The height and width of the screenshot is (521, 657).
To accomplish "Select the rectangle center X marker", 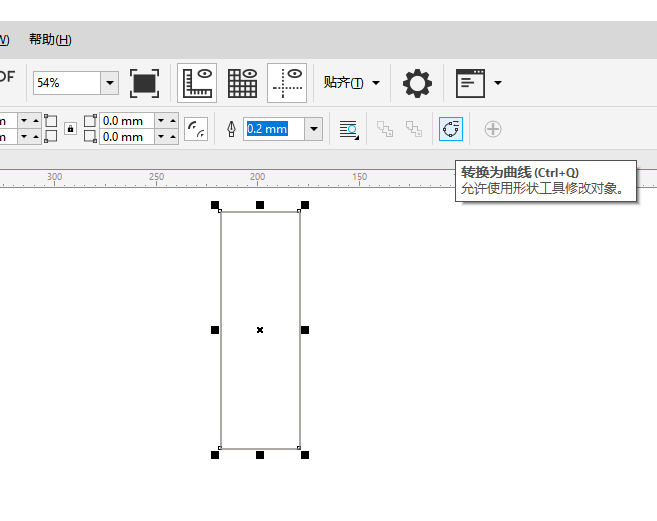I will coord(260,330).
